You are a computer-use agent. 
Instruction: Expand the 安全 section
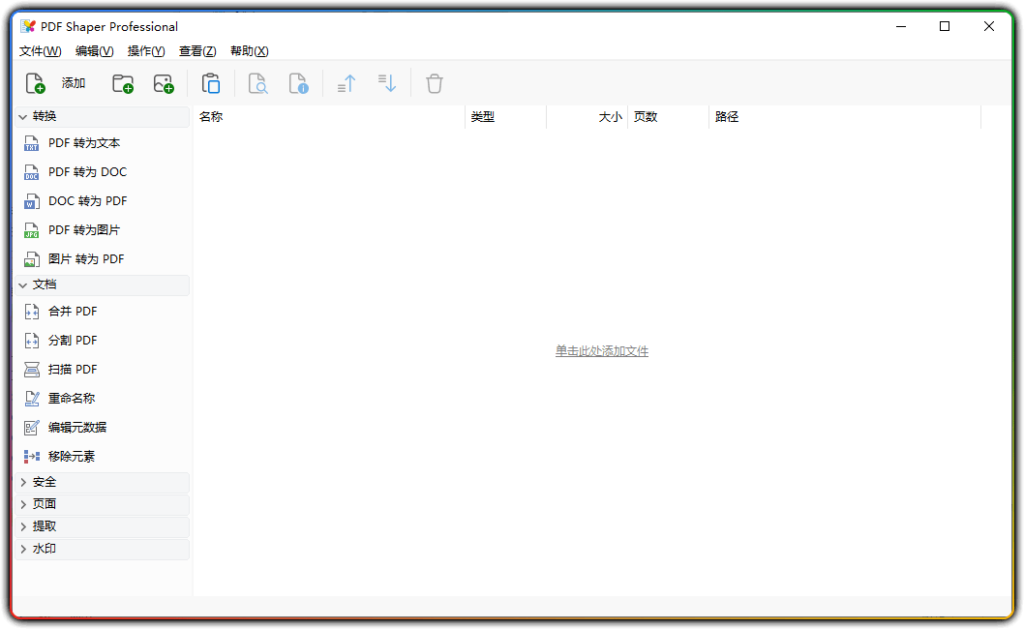23,482
